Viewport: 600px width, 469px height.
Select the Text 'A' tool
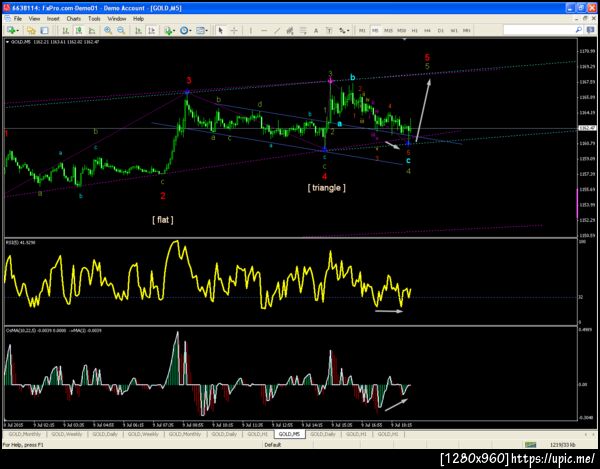(316, 31)
